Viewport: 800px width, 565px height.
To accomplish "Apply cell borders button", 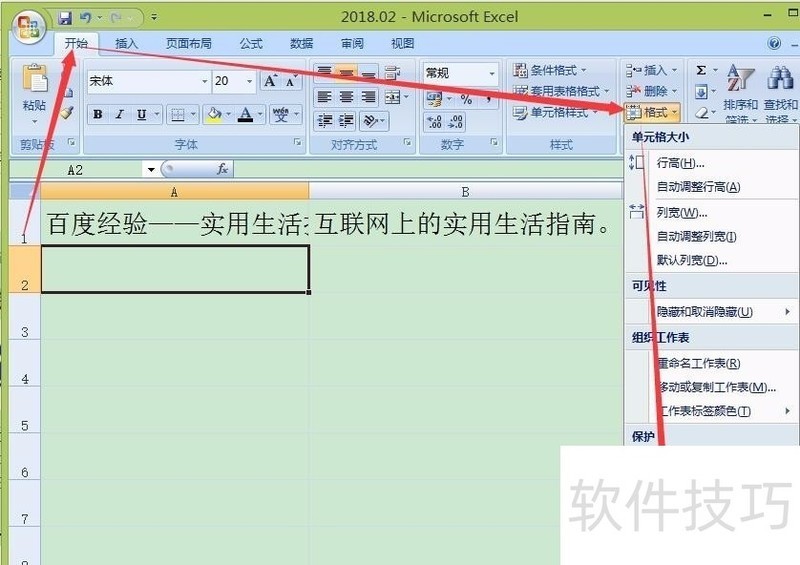I will pyautogui.click(x=178, y=114).
